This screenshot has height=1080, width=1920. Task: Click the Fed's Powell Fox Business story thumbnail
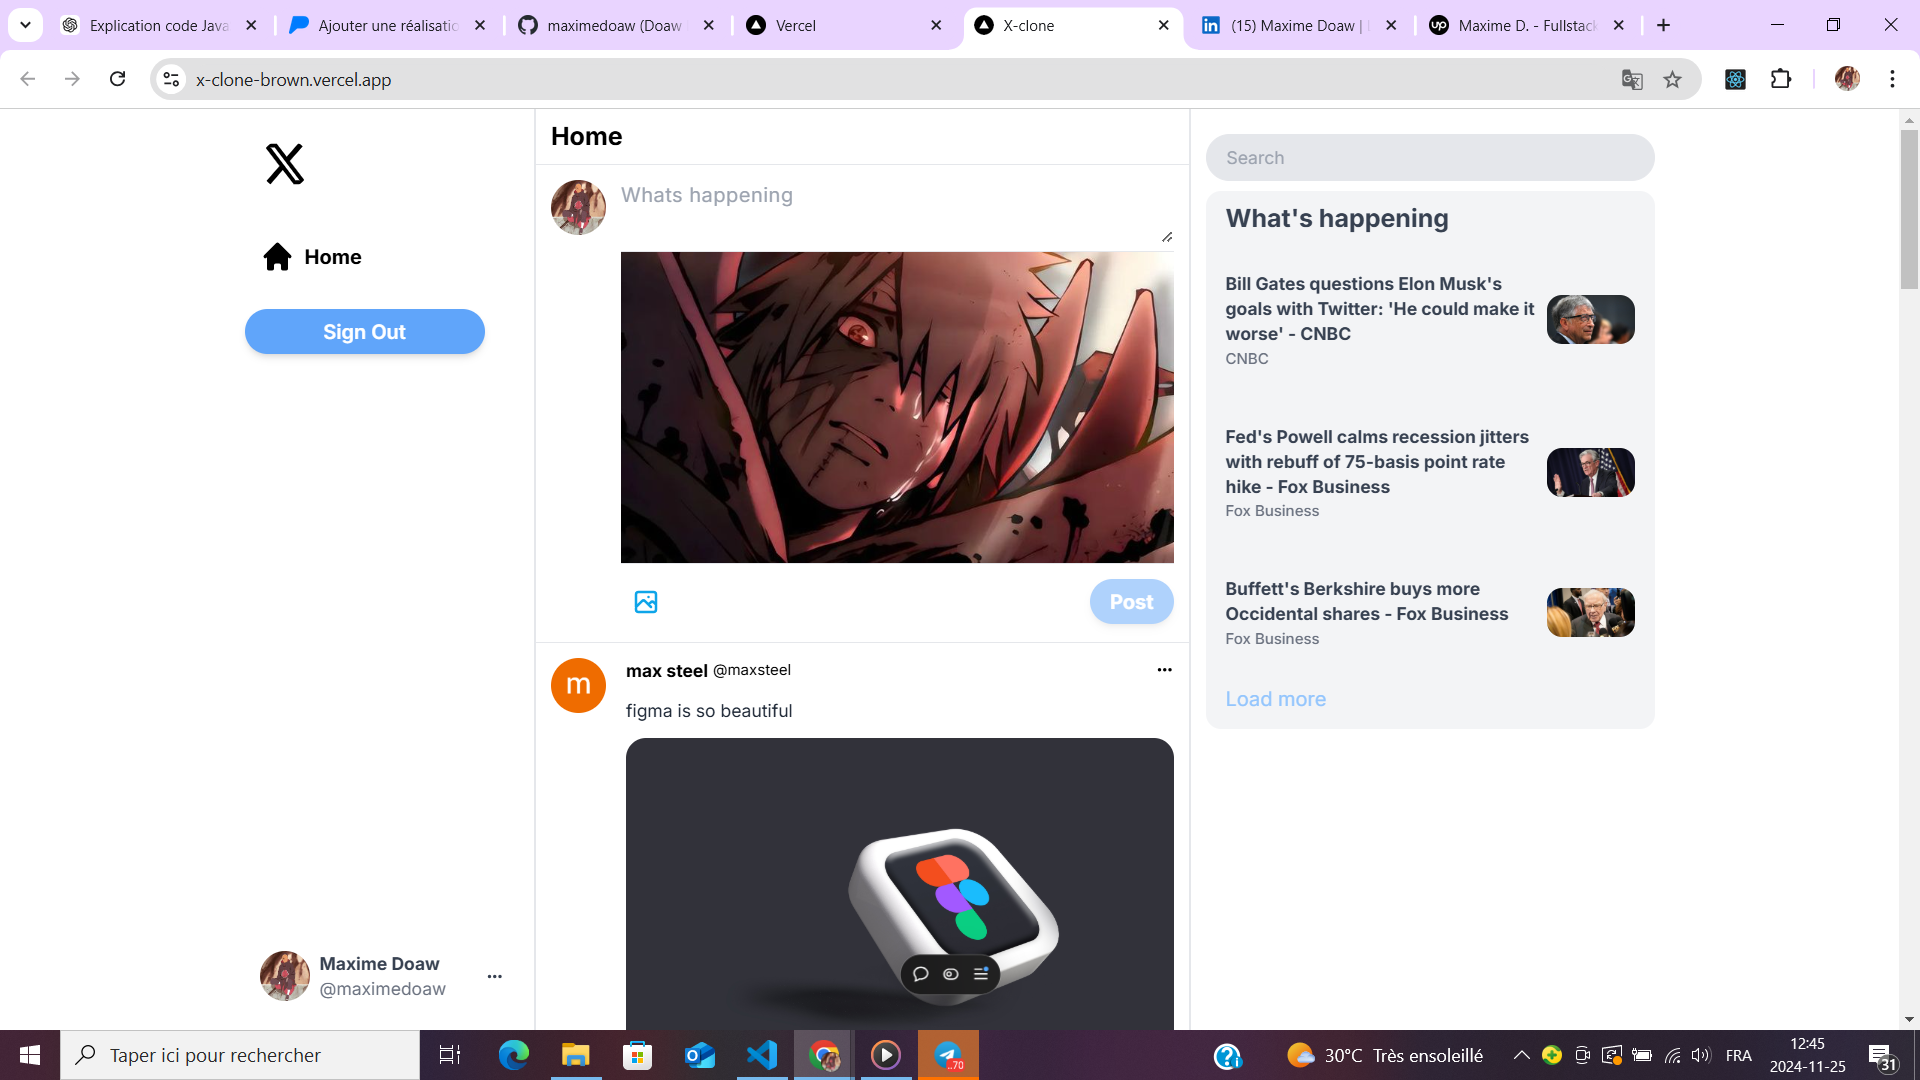pos(1592,472)
